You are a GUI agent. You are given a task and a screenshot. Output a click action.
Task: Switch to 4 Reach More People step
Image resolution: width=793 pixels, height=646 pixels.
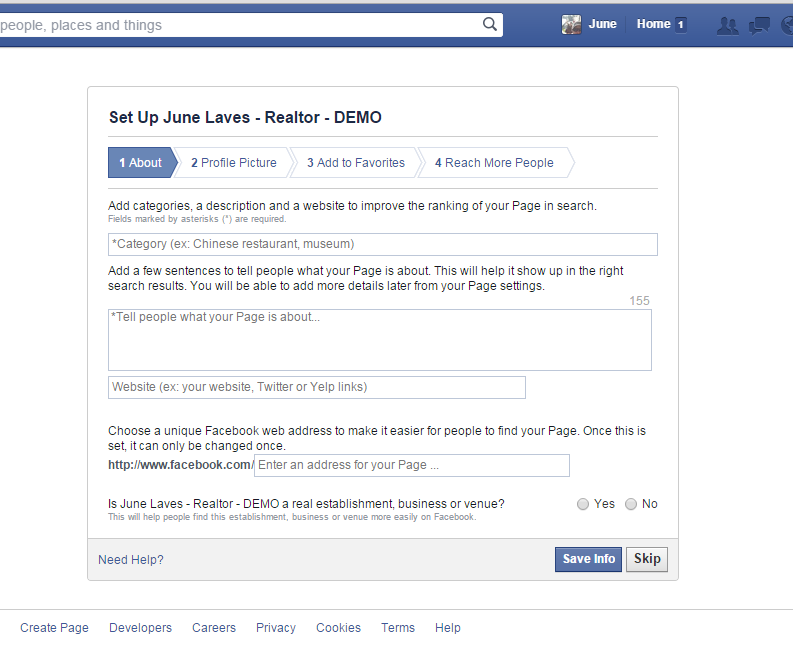click(x=494, y=162)
